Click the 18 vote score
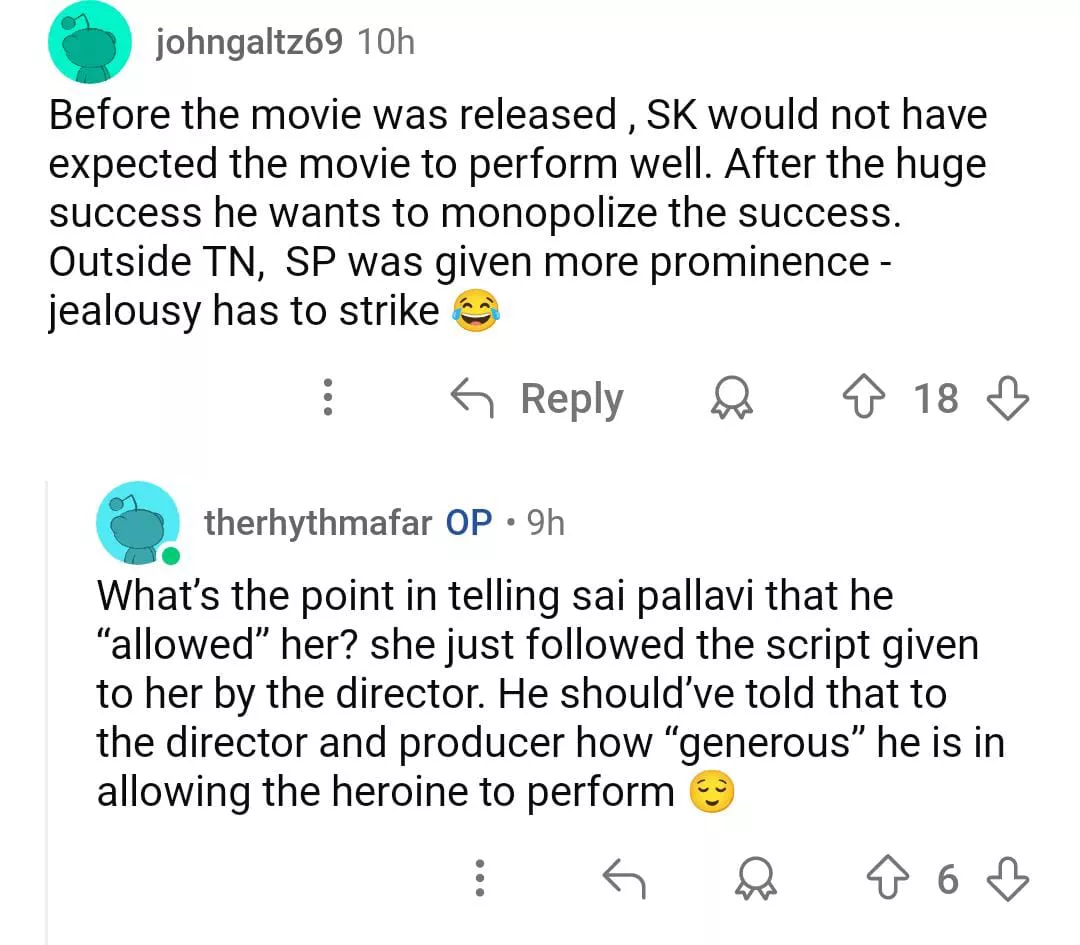 tap(936, 400)
